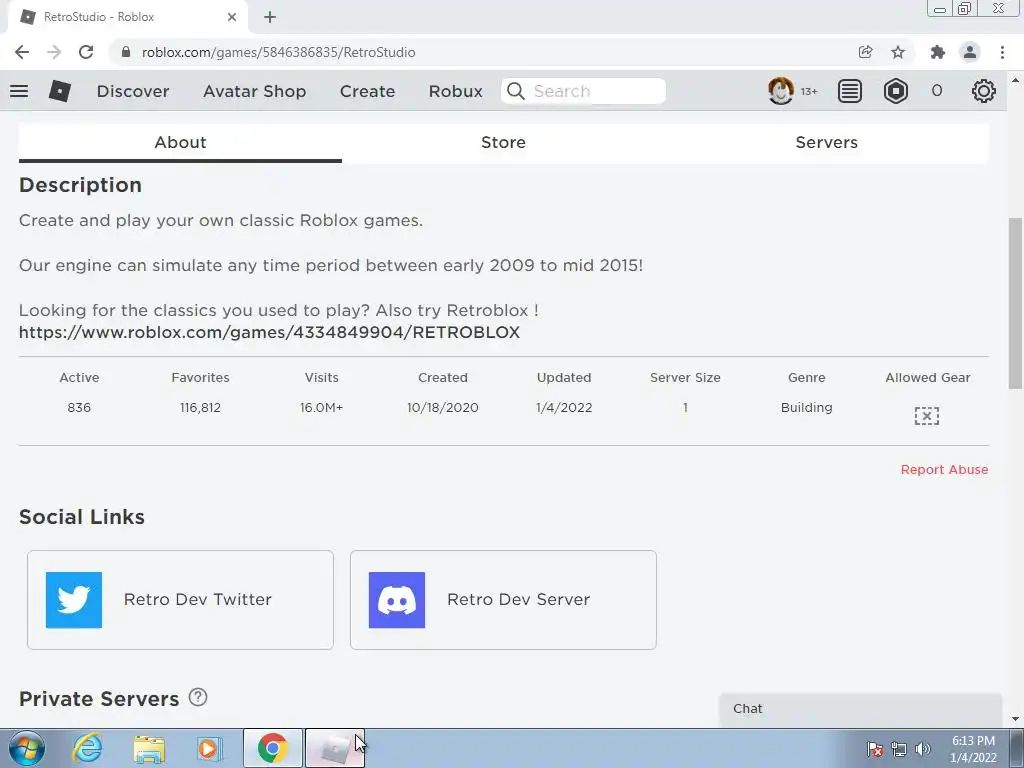Switch to the About tab
The image size is (1024, 768).
coord(180,142)
